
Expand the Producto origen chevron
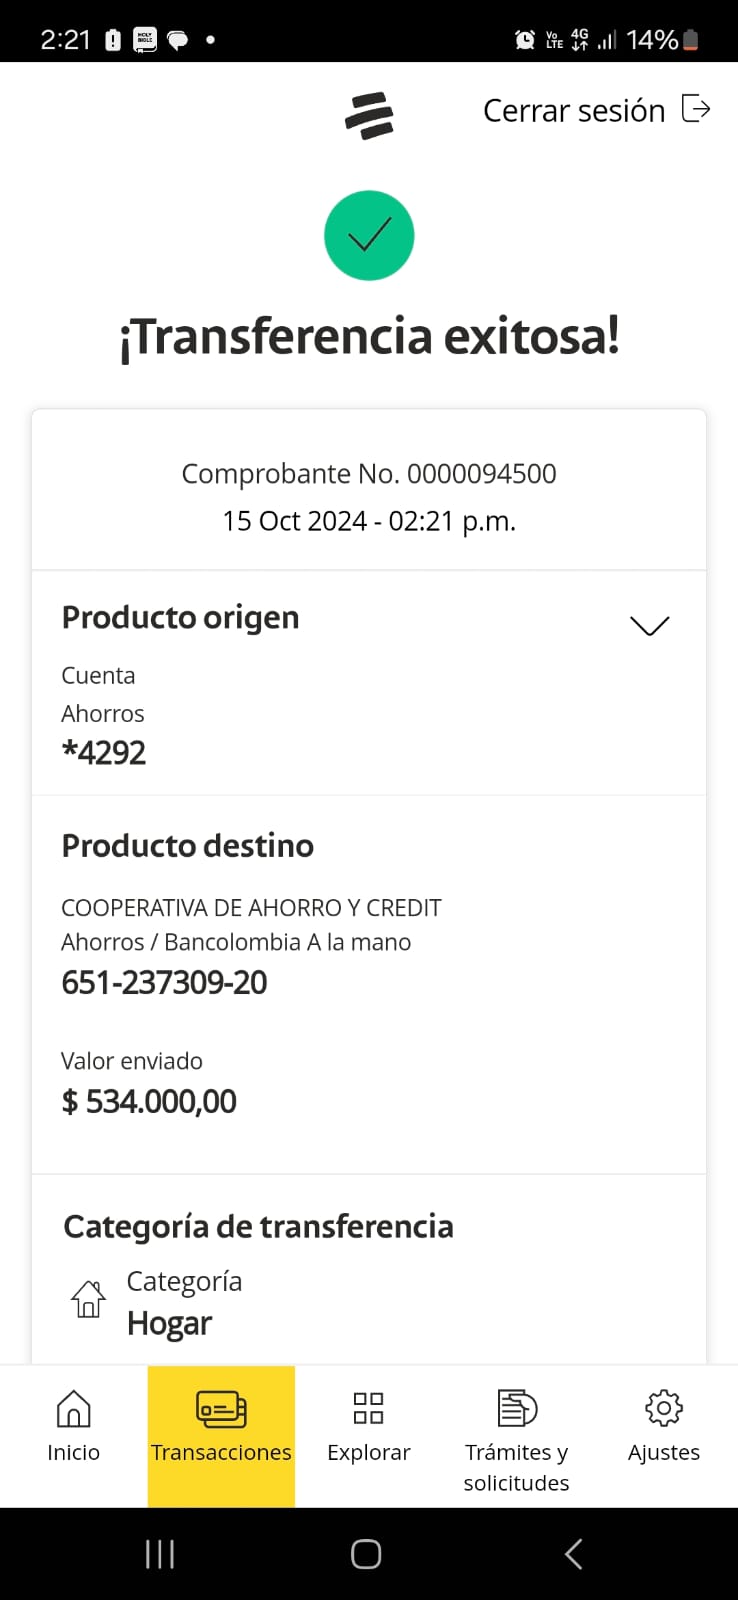pos(649,626)
